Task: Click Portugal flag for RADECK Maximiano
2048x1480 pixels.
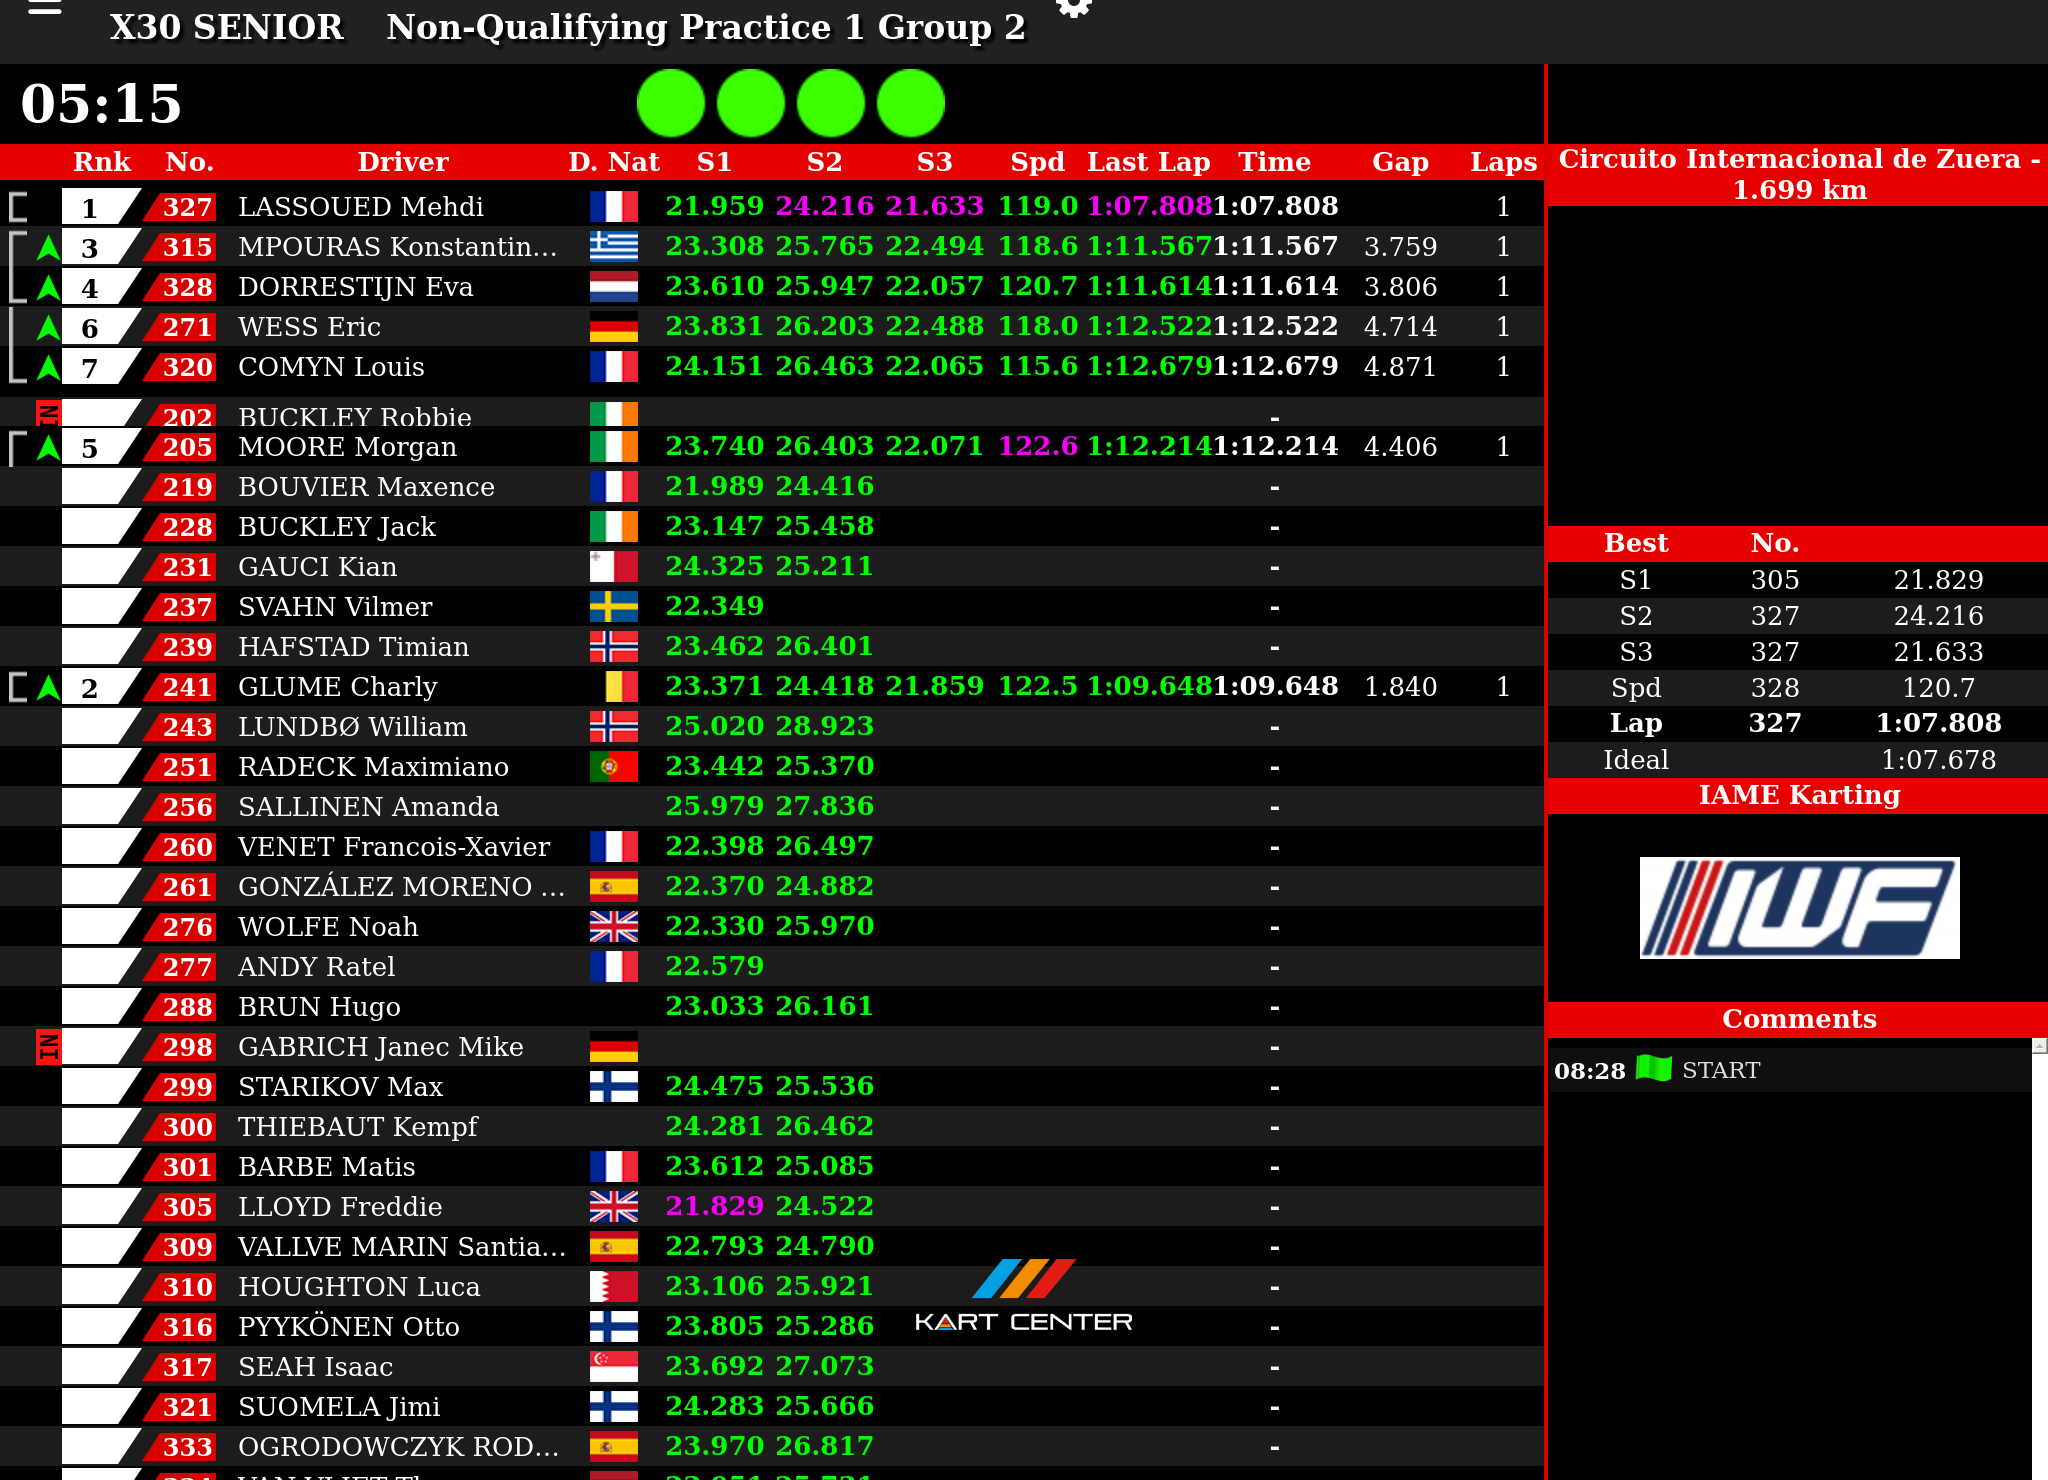Action: click(614, 767)
